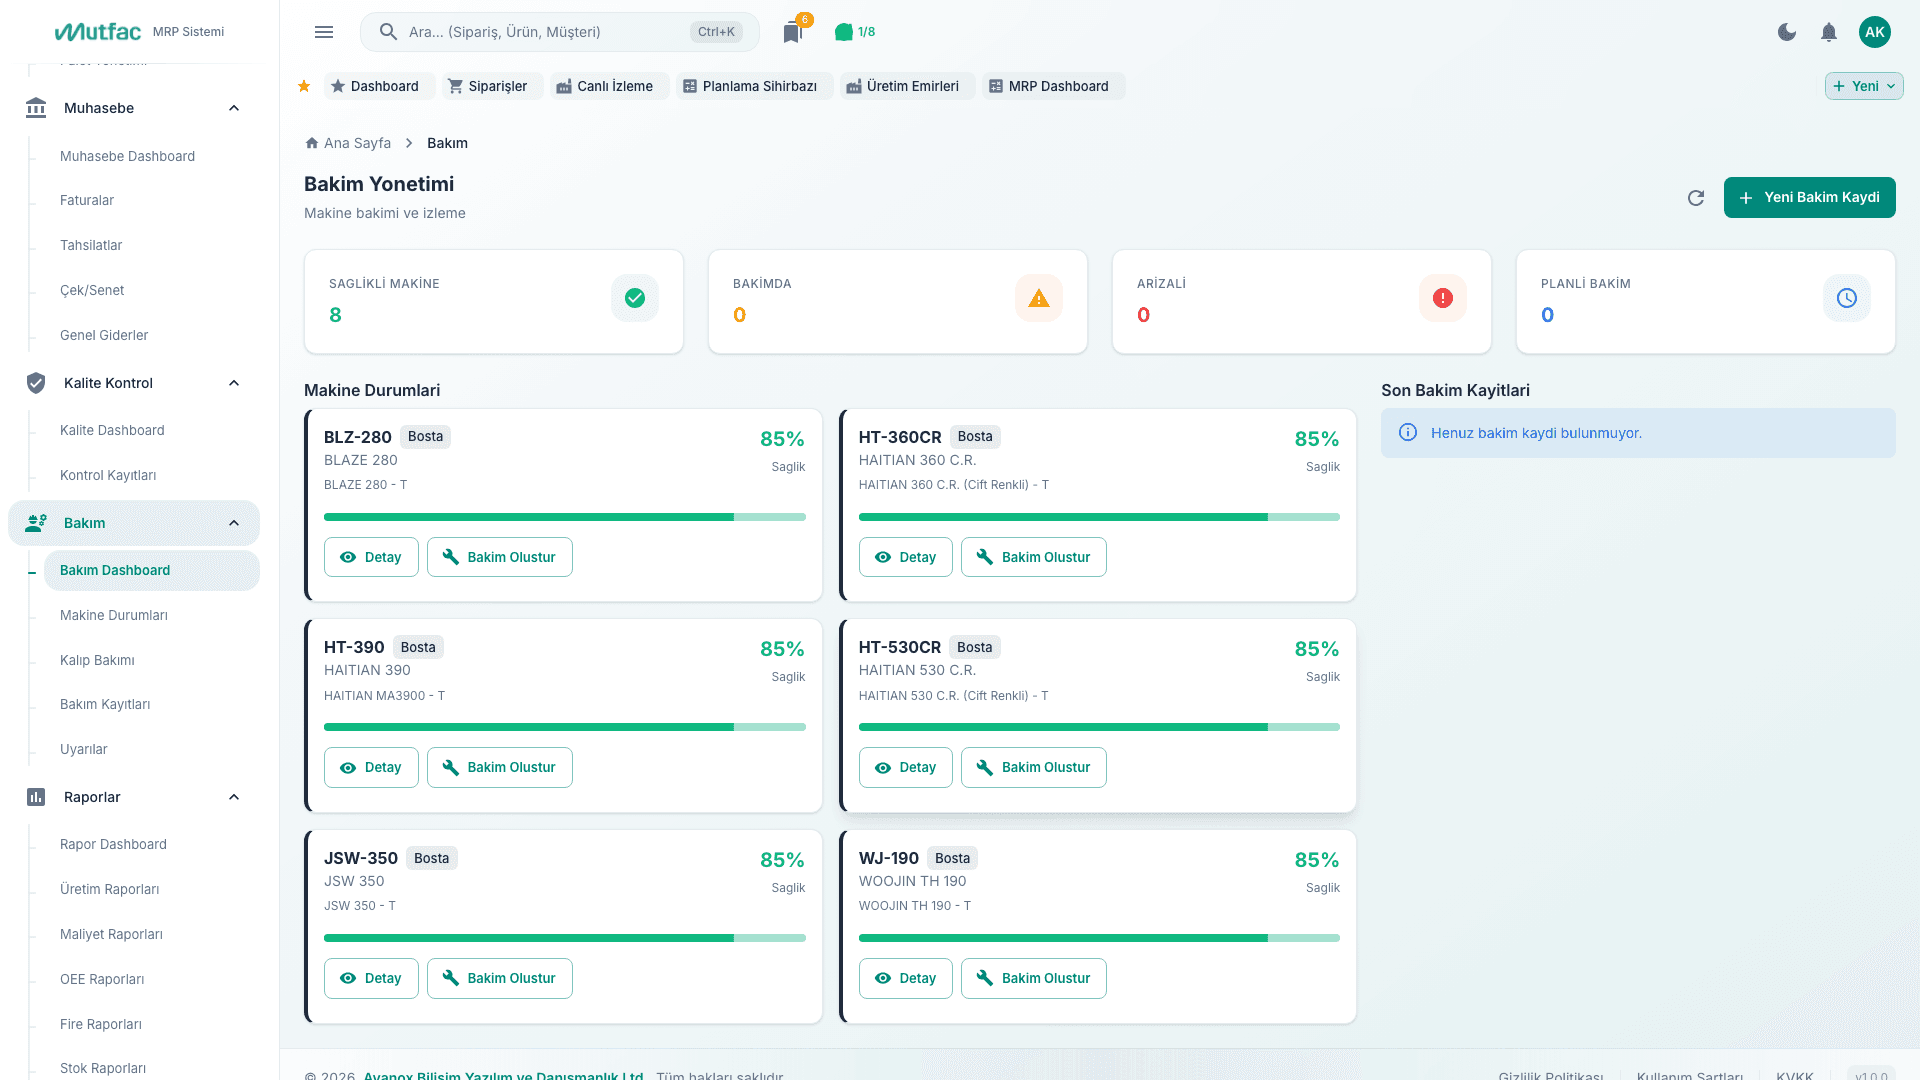This screenshot has height=1080, width=1920.
Task: Click the WJ-190 health progress bar
Action: [x=1099, y=938]
